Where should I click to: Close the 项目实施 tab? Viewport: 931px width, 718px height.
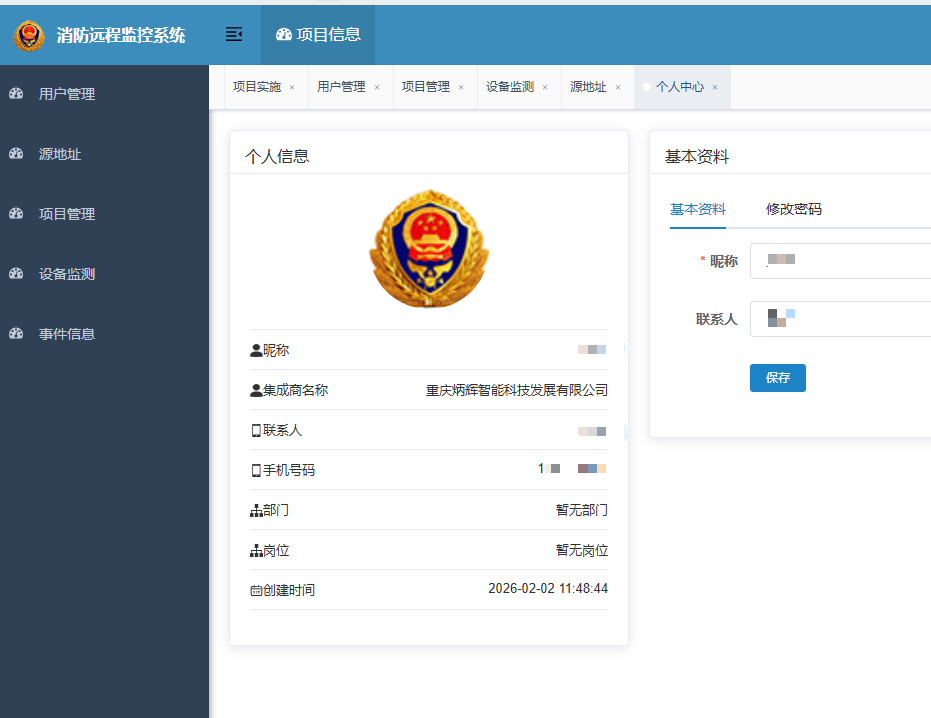292,88
